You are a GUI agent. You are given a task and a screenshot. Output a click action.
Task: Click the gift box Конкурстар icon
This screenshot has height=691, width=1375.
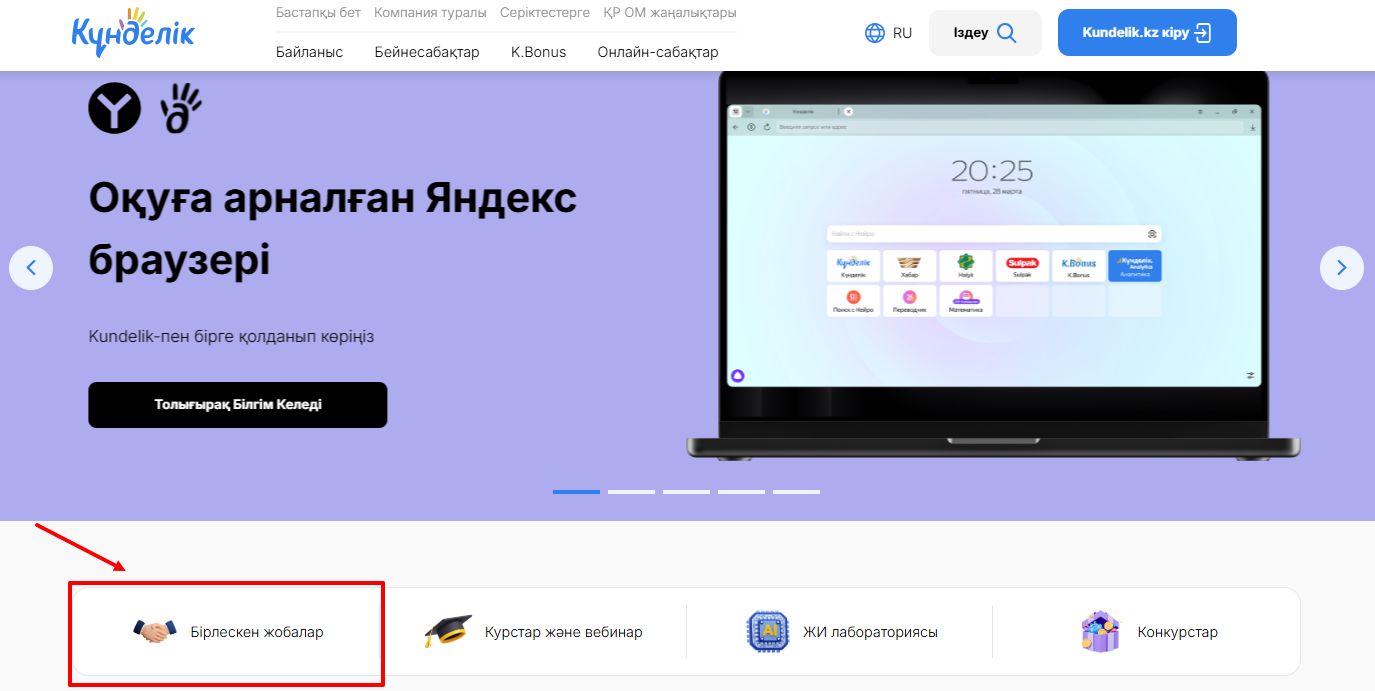1100,632
